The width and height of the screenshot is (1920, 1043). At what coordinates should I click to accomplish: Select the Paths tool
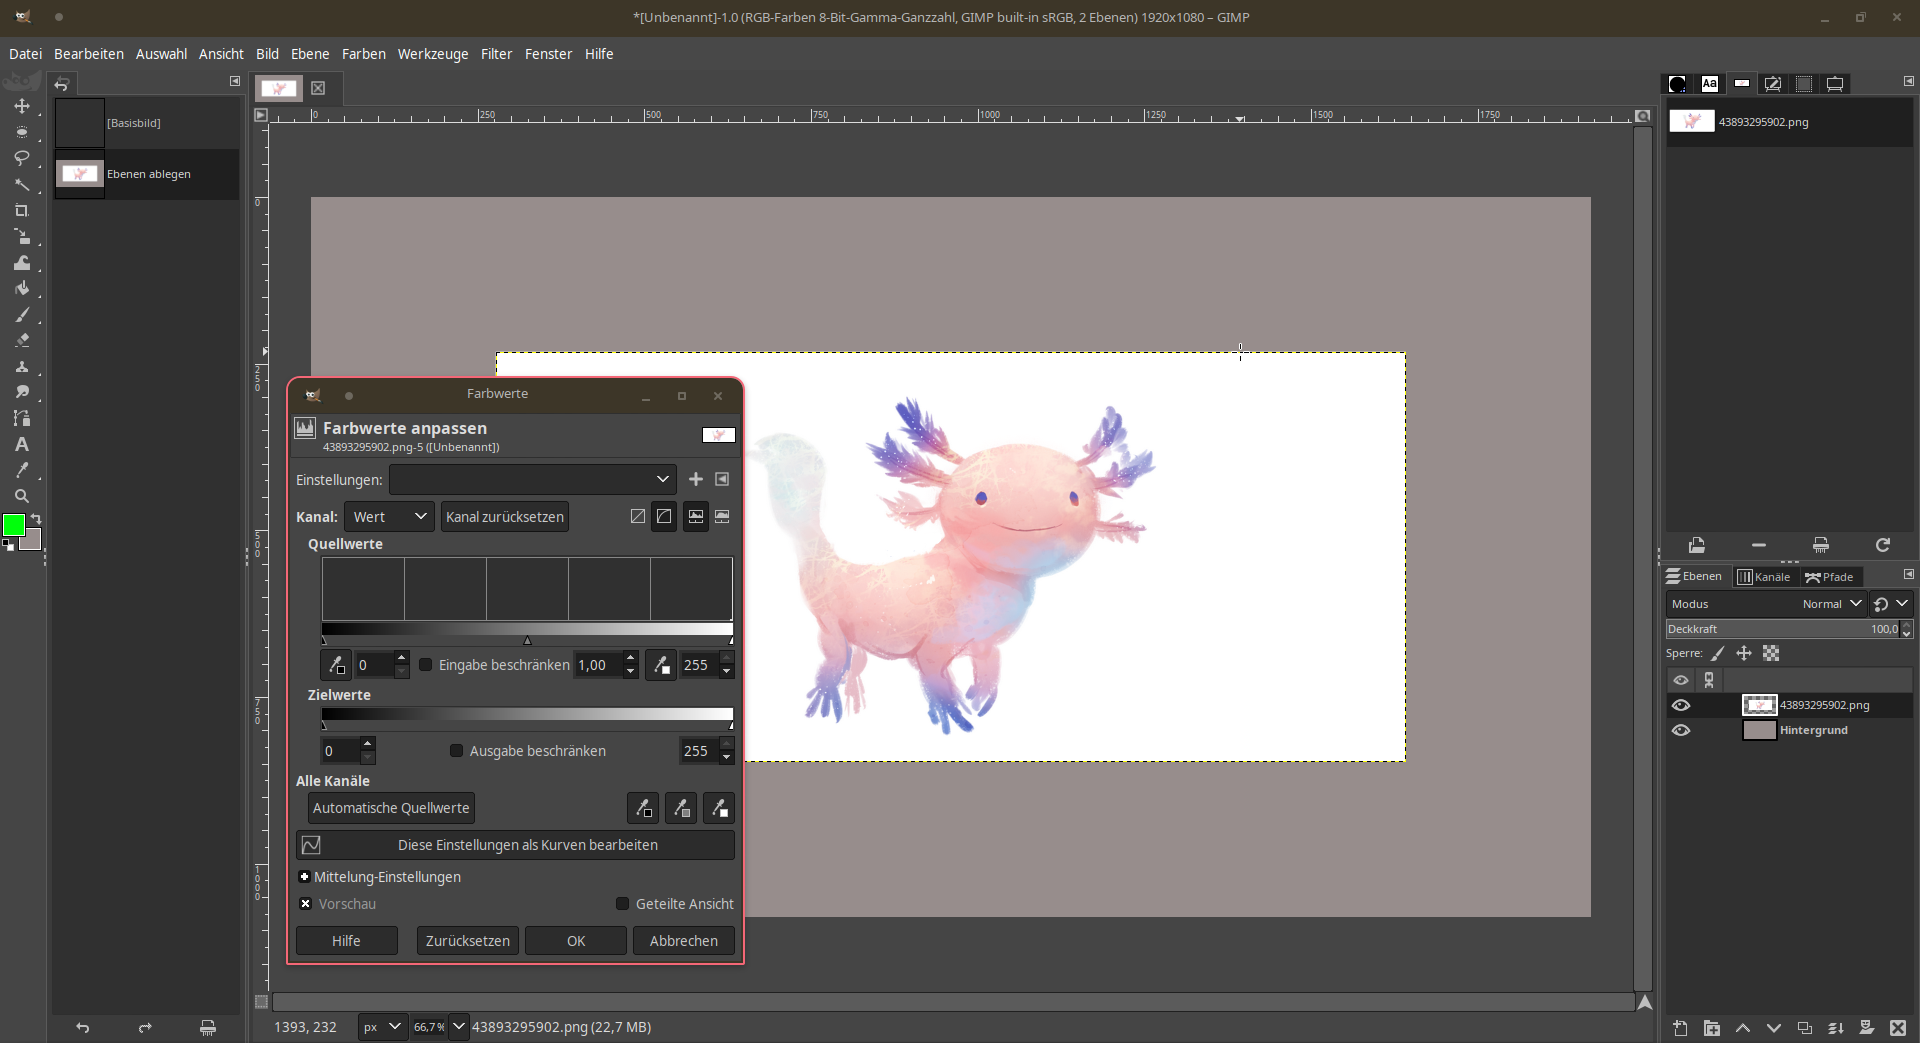[x=22, y=419]
